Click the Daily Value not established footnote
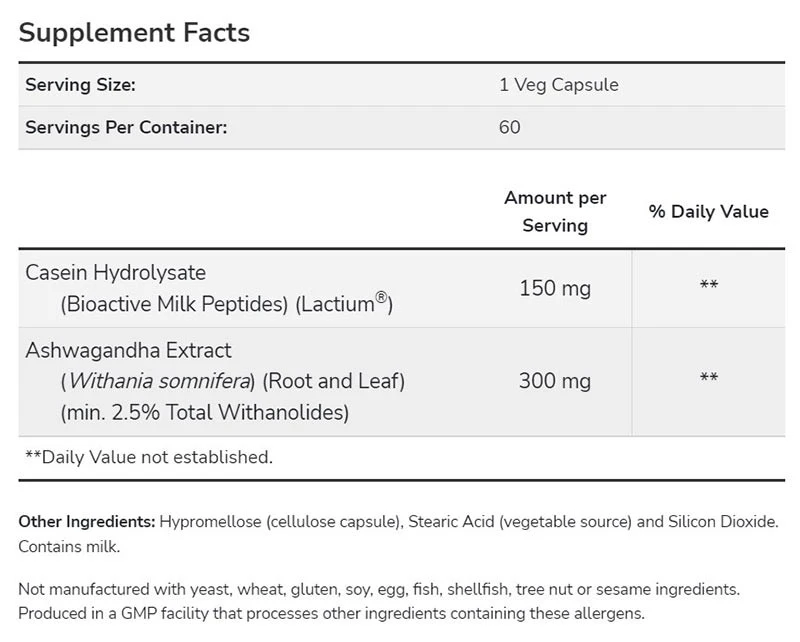 (x=148, y=457)
